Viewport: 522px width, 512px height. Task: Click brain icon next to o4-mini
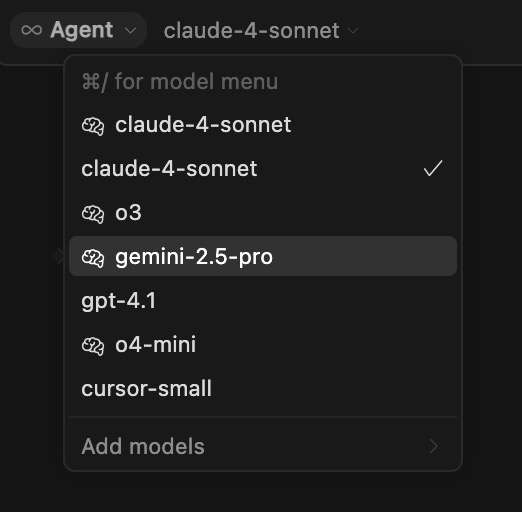click(x=93, y=346)
